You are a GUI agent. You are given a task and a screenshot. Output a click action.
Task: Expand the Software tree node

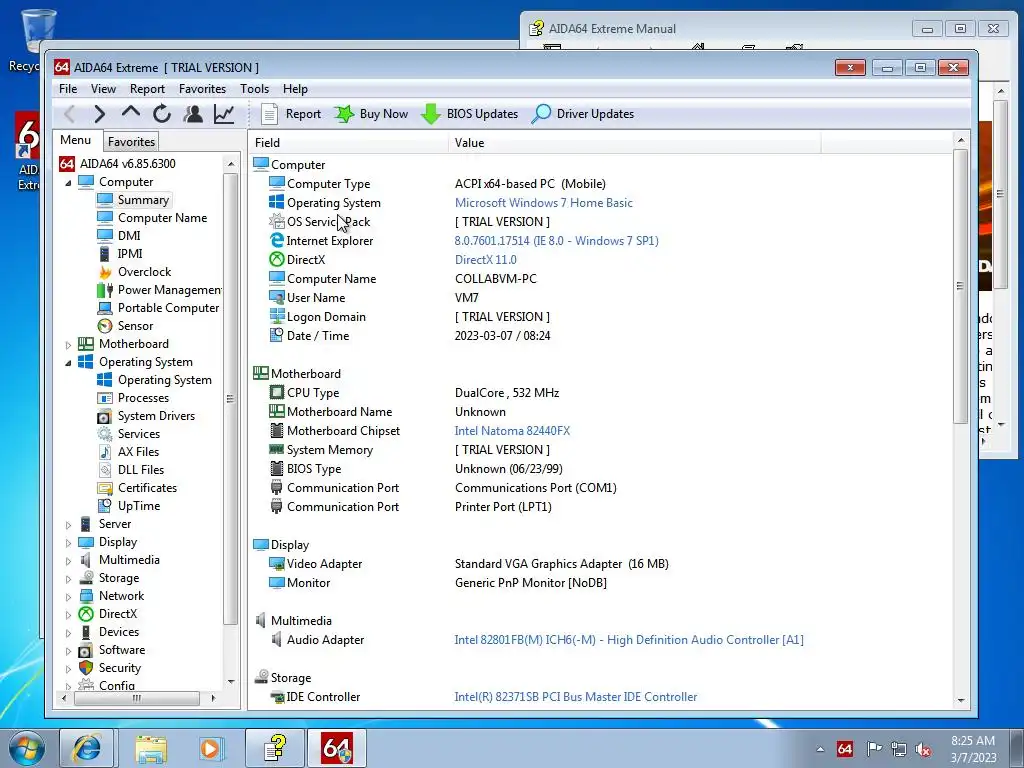69,650
